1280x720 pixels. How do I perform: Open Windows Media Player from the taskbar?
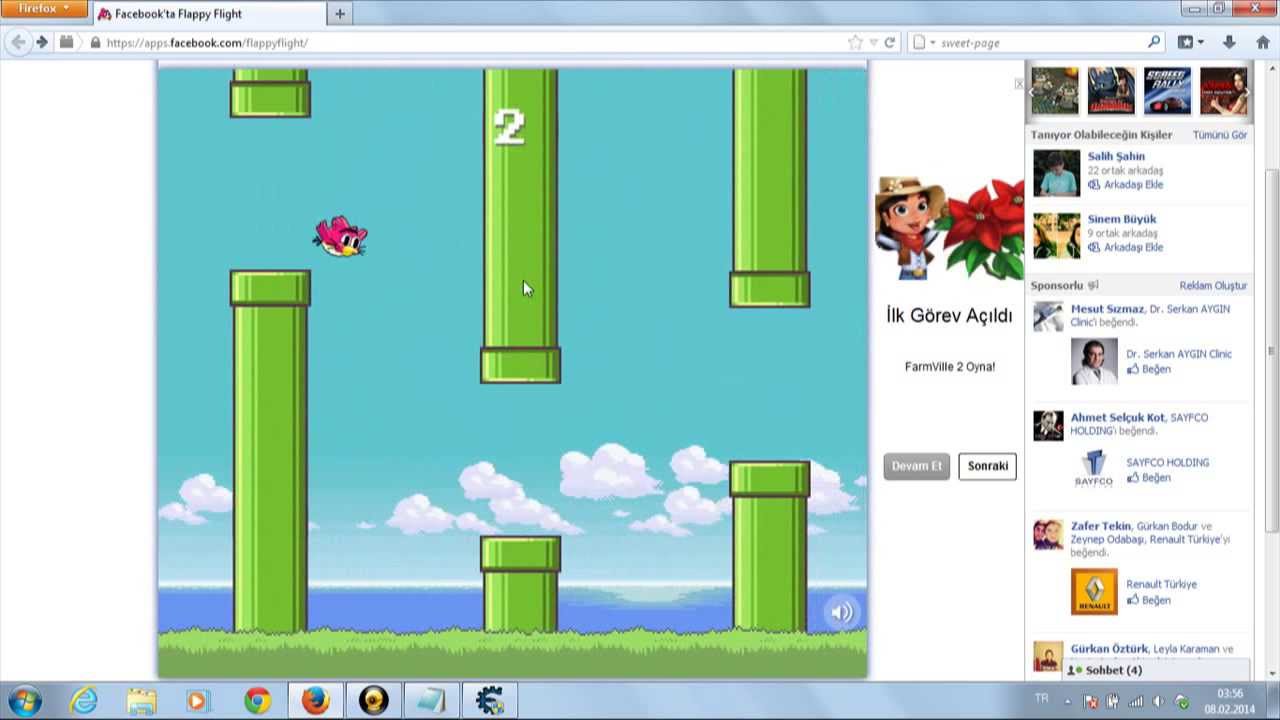tap(198, 700)
